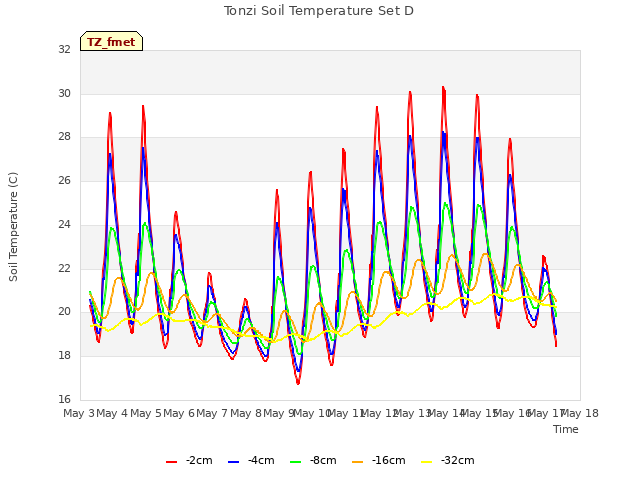The width and height of the screenshot is (640, 480).
Task: Toggle the -8cm legend entry
Action: click(x=313, y=460)
